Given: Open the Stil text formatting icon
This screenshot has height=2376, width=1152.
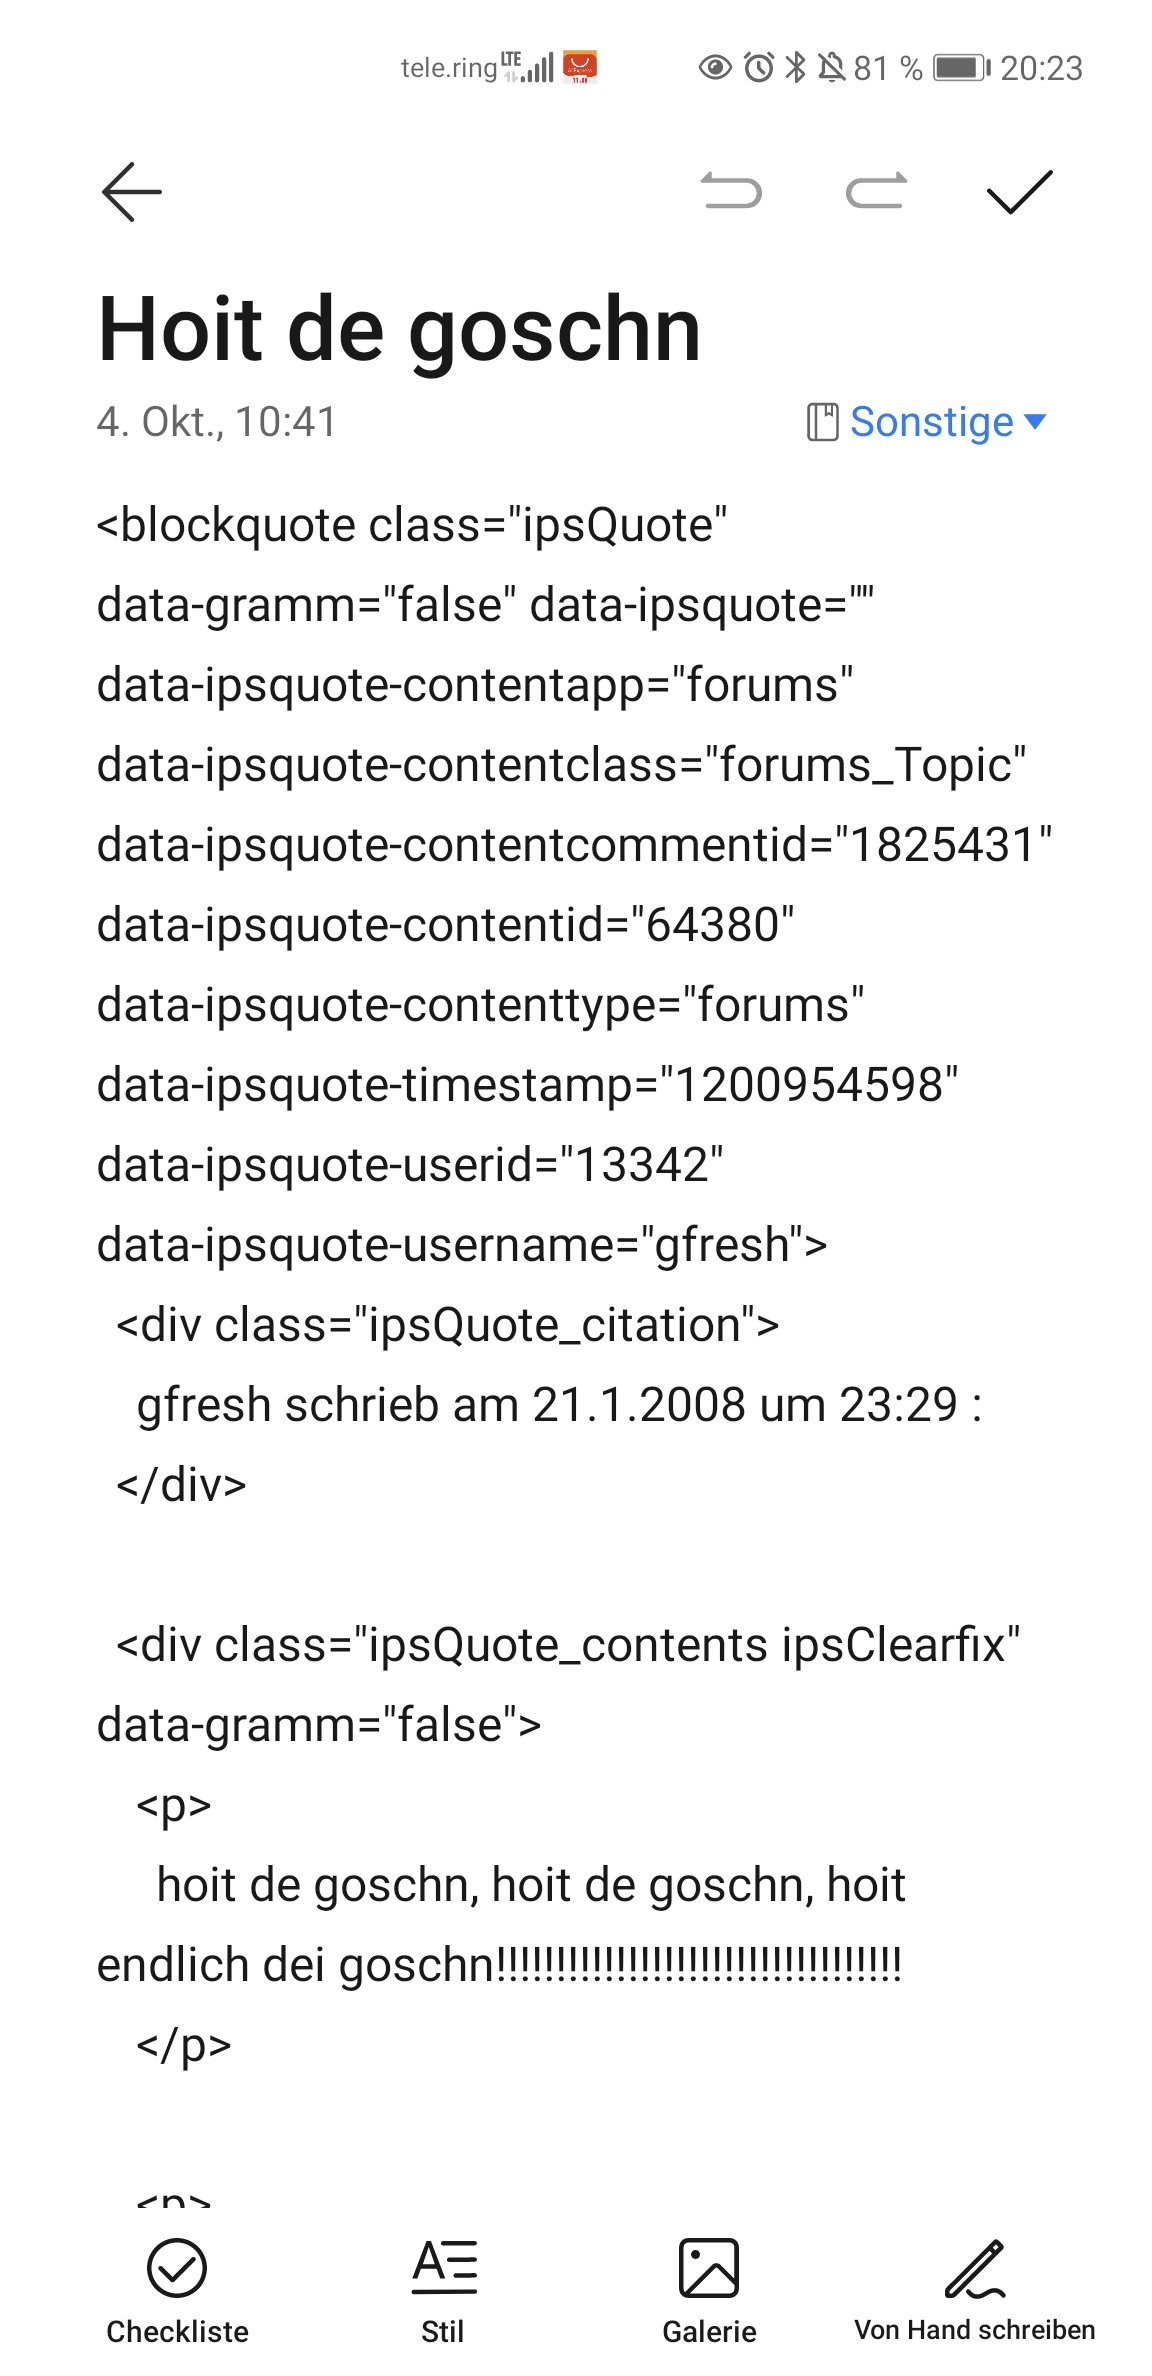Looking at the screenshot, I should click(x=444, y=2266).
